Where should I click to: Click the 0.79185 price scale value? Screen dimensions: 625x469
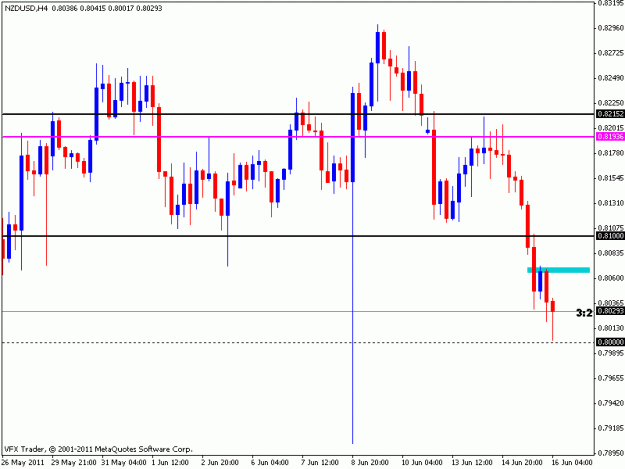tap(611, 428)
